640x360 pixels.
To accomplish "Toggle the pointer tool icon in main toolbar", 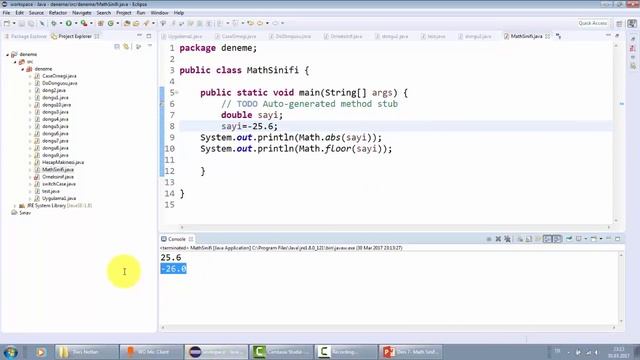I will [42, 23].
